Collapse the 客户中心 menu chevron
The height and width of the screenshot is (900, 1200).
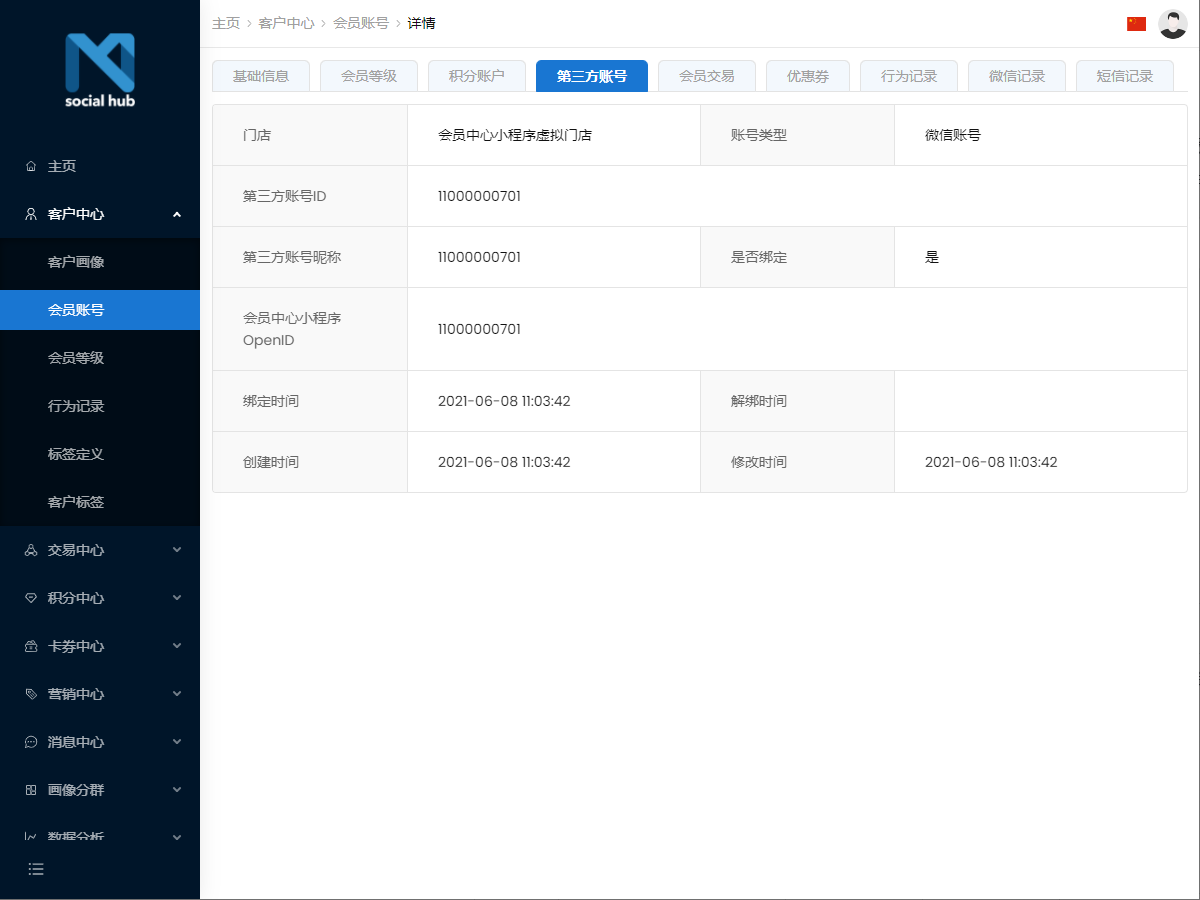point(177,214)
